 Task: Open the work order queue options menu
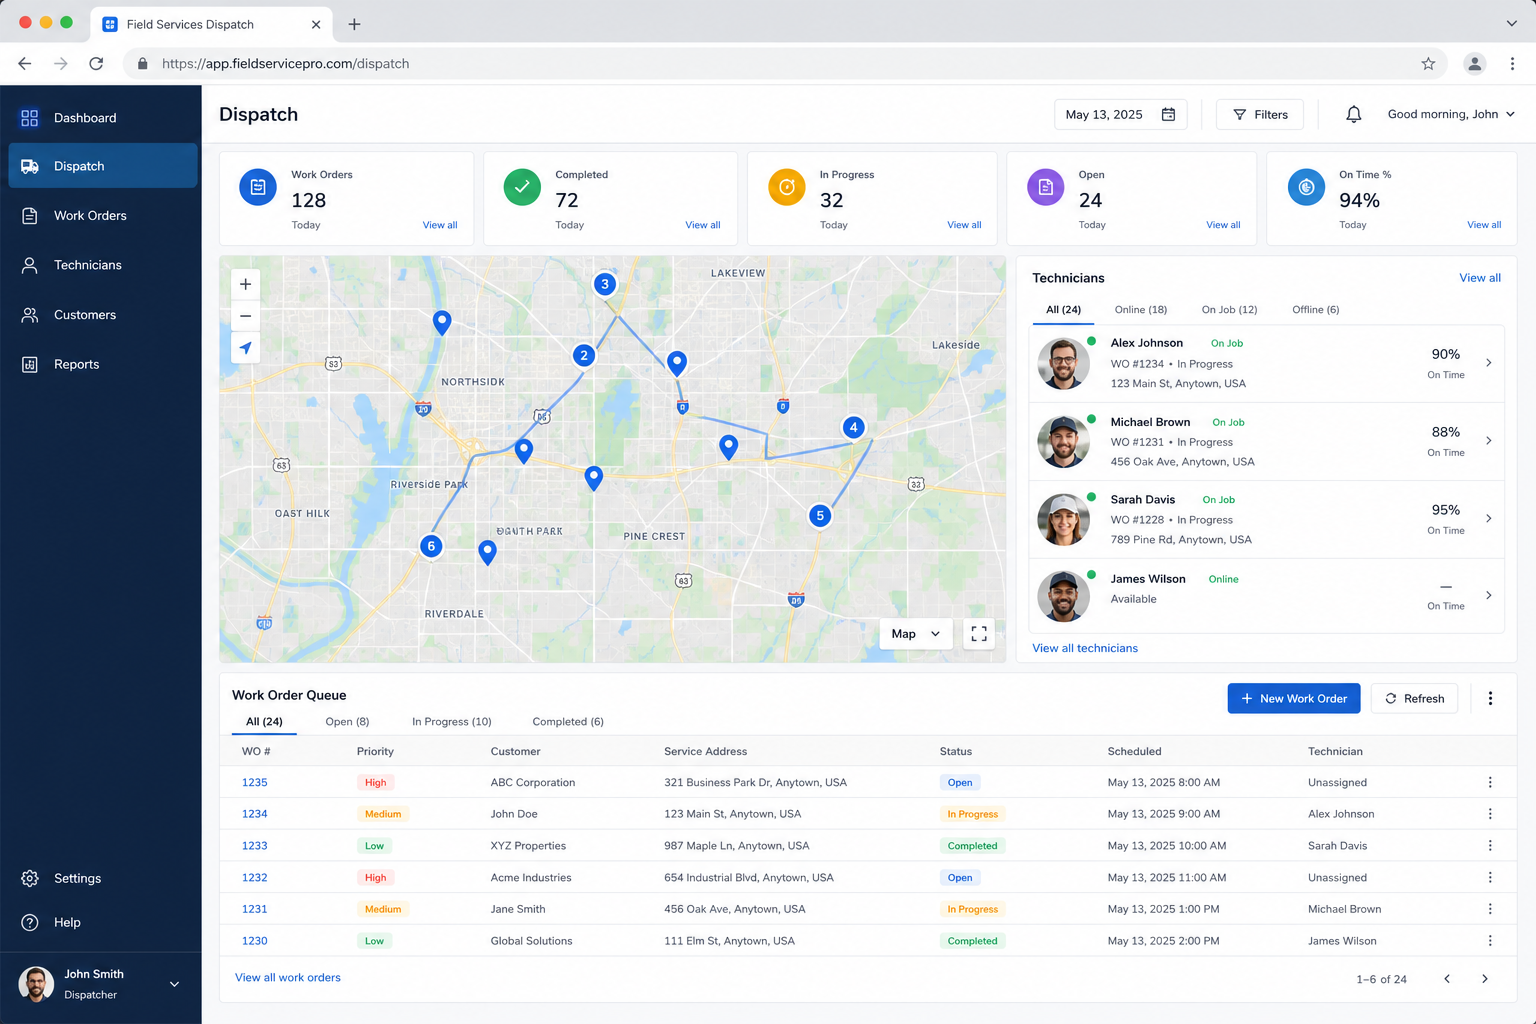tap(1490, 699)
